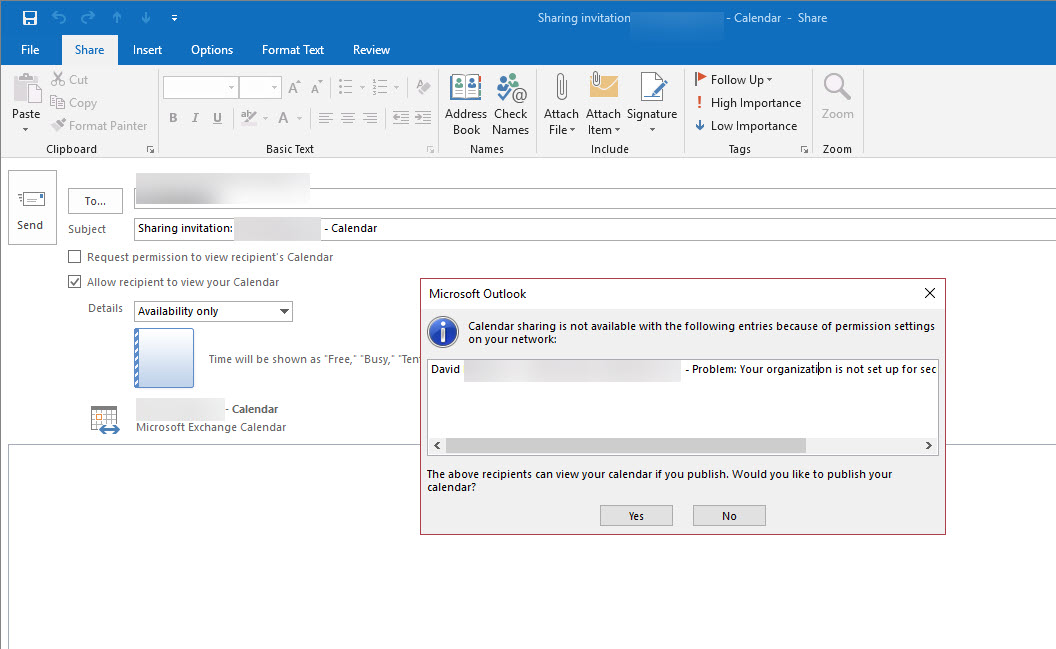This screenshot has width=1056, height=649.
Task: Align text right
Action: pos(370,118)
